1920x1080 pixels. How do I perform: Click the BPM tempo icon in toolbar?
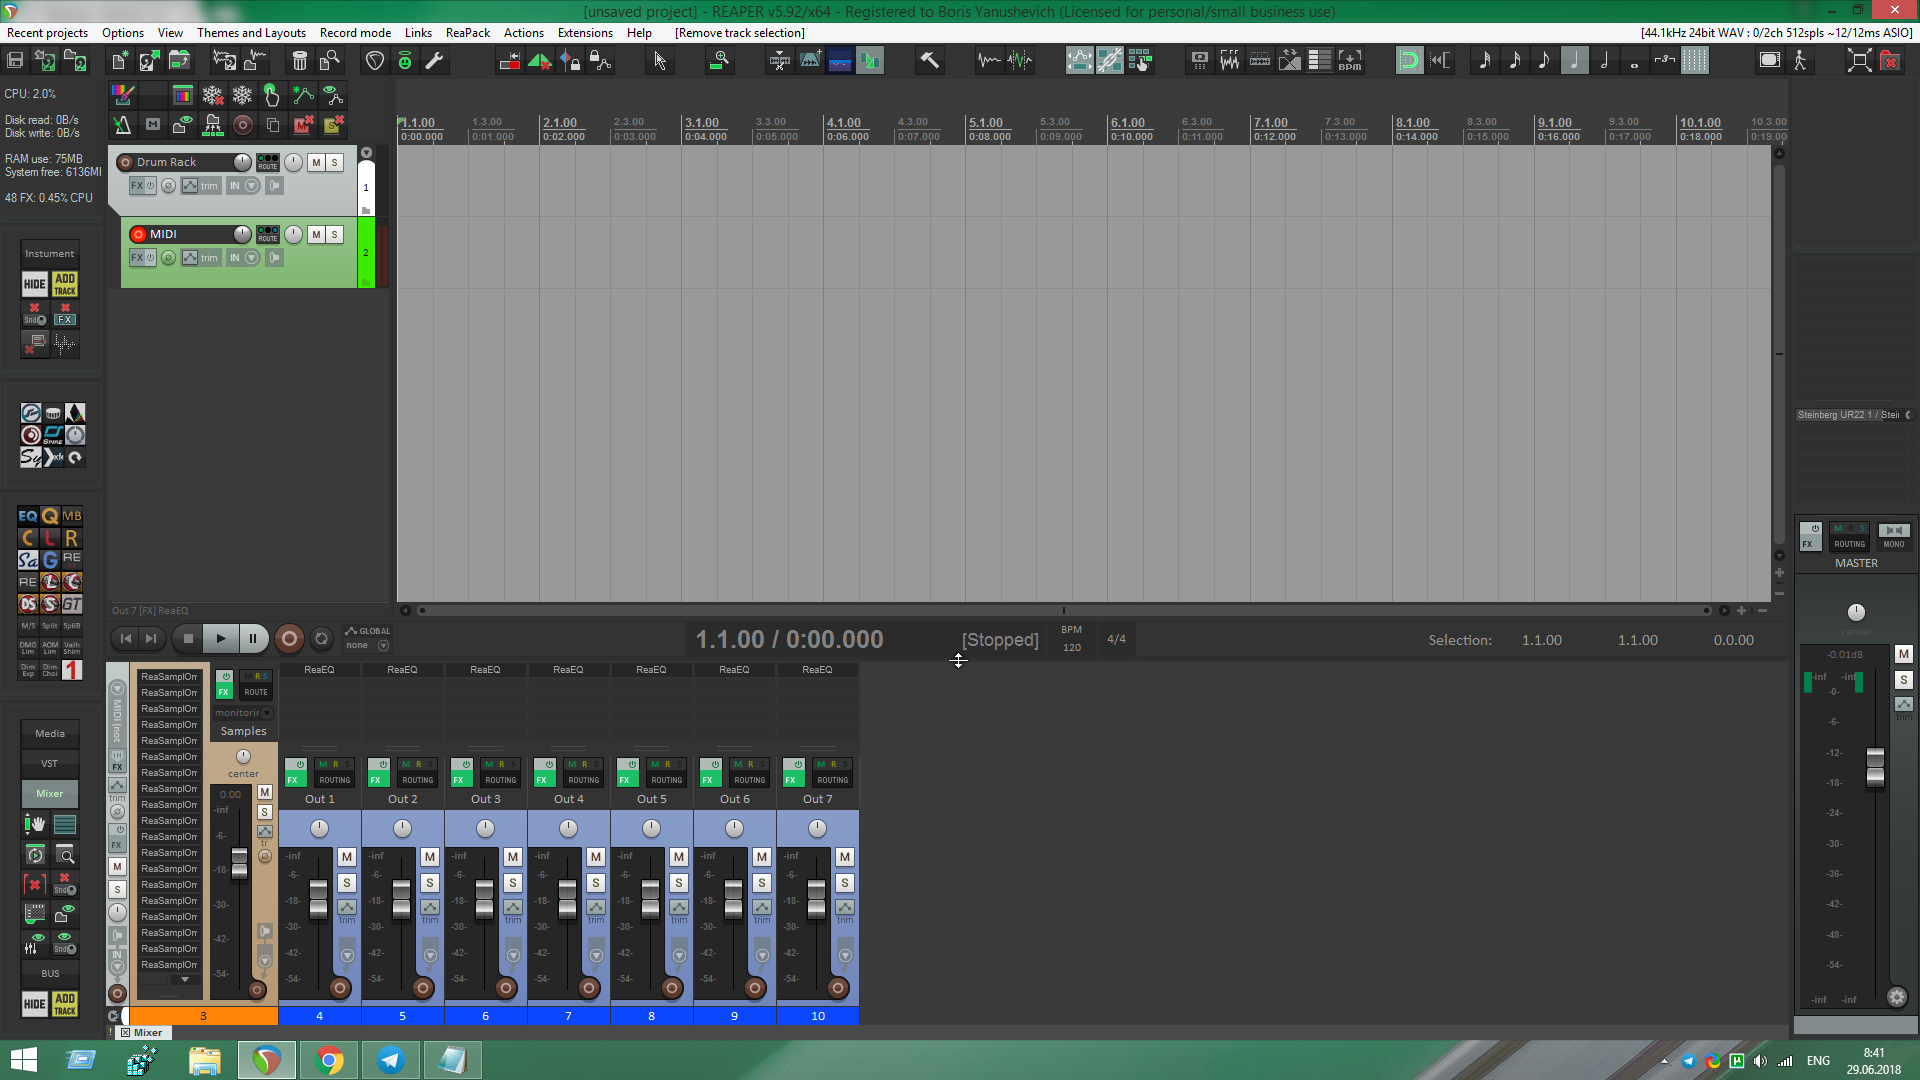pos(1349,61)
